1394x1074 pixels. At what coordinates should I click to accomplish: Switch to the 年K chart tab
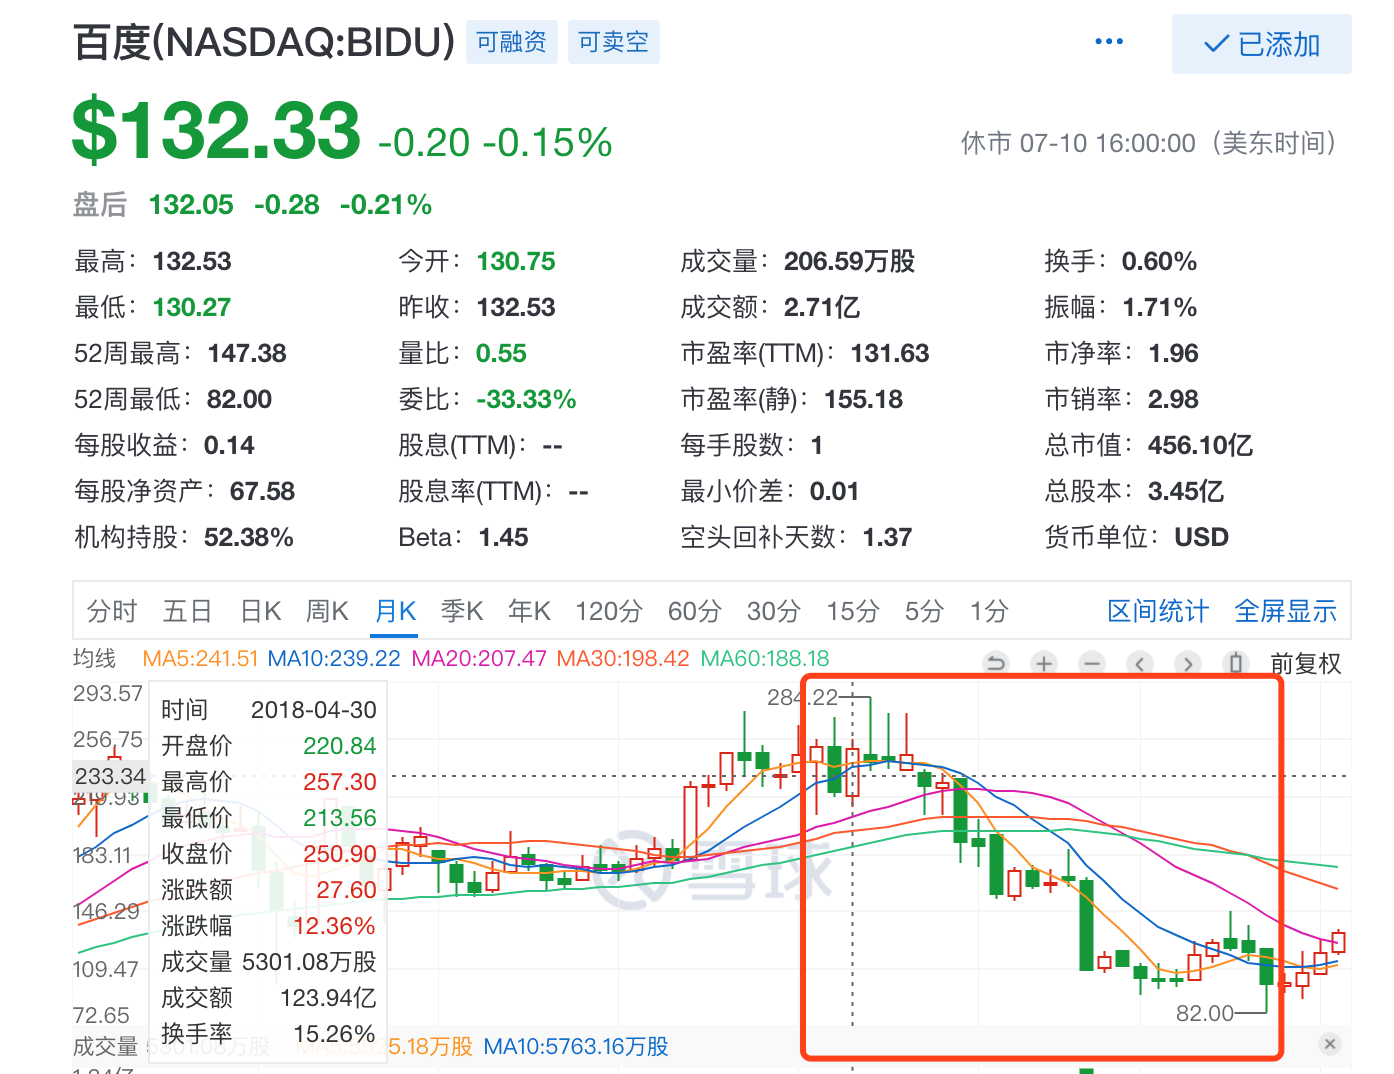point(529,611)
